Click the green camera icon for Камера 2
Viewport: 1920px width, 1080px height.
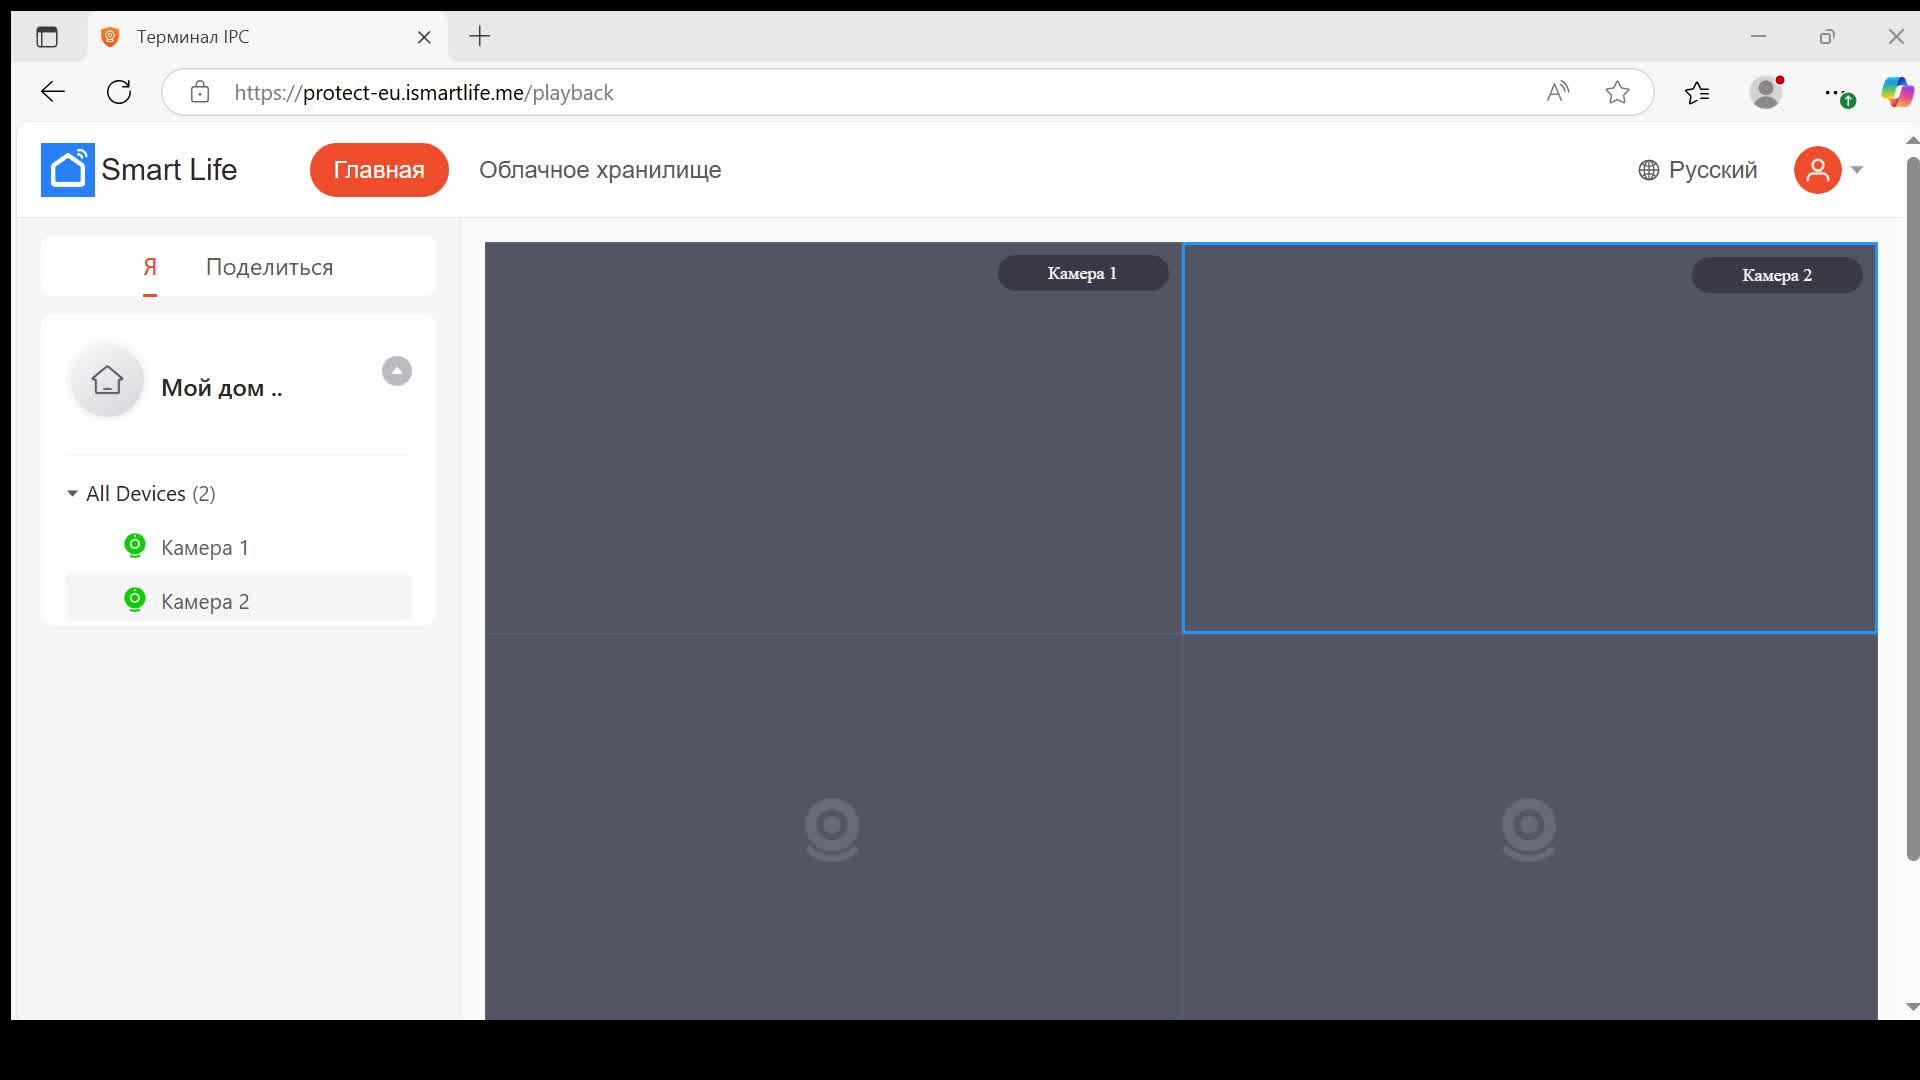[135, 600]
